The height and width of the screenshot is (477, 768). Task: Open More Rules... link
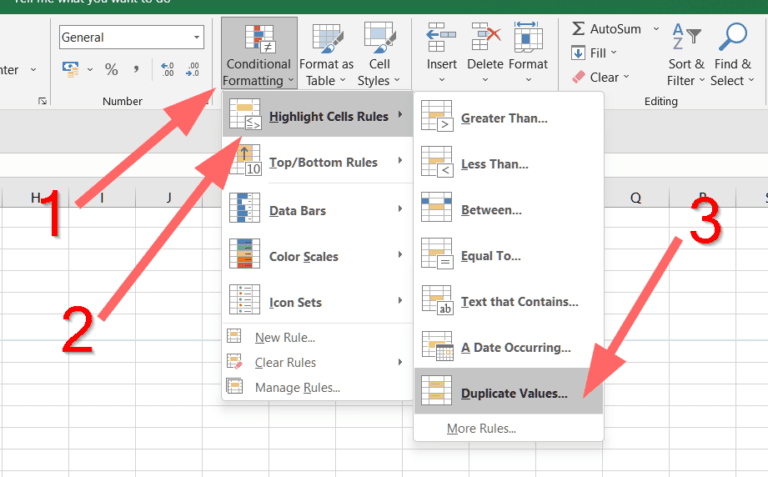pos(508,429)
